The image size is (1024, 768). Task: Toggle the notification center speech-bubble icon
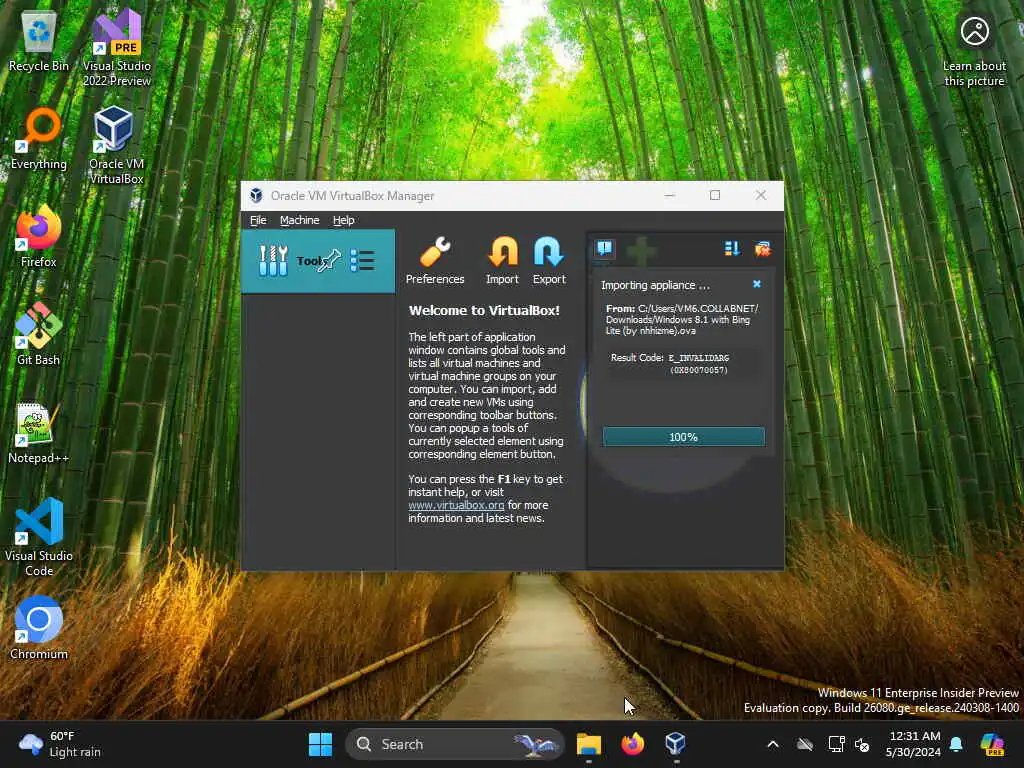[605, 248]
